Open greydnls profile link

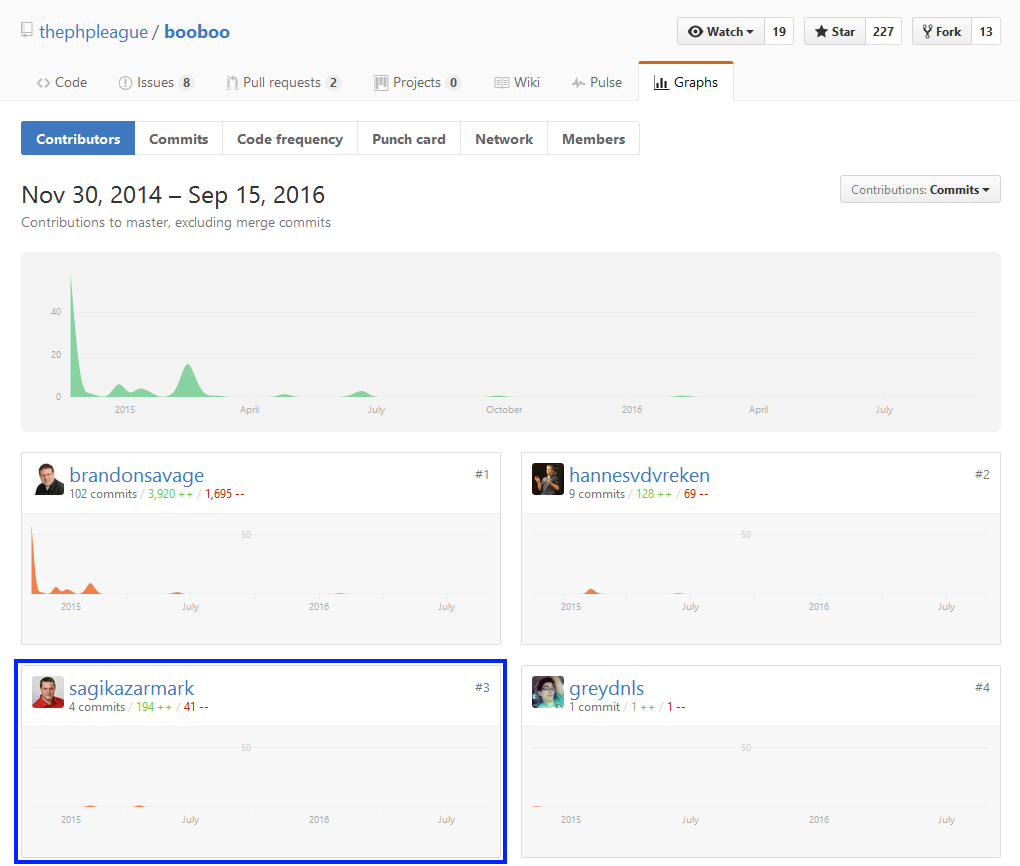[606, 688]
